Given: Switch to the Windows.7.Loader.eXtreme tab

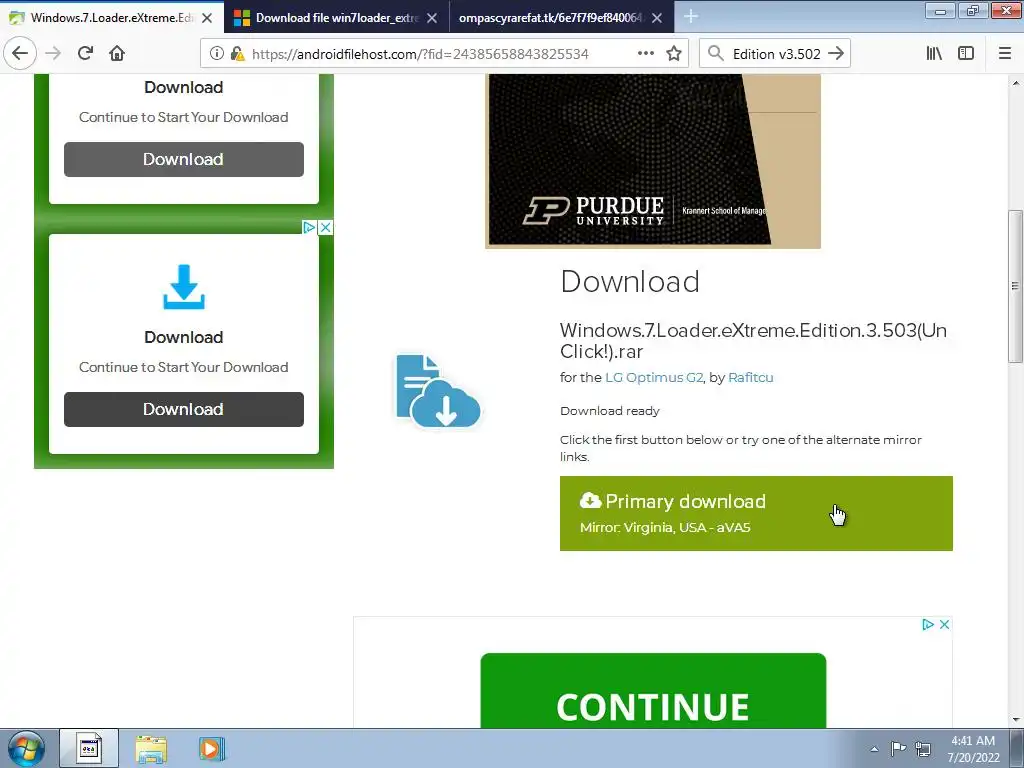Looking at the screenshot, I should click(x=111, y=18).
